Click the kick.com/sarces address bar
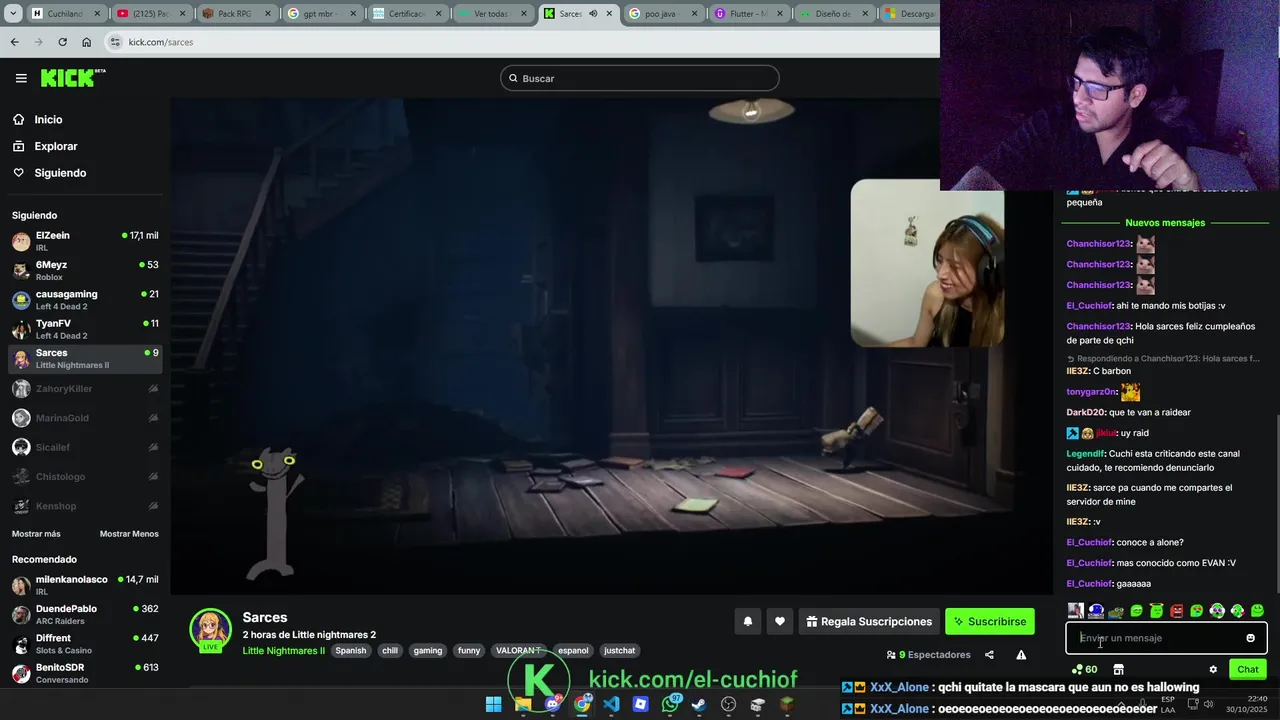 (x=520, y=42)
